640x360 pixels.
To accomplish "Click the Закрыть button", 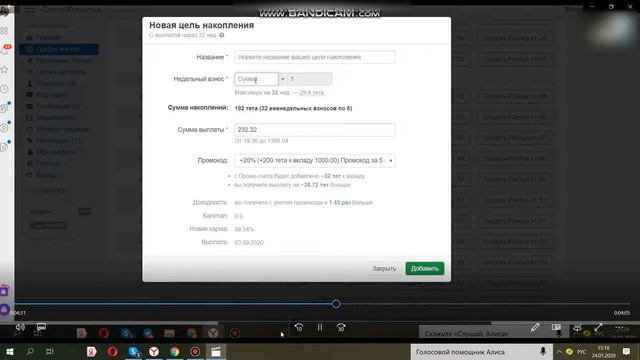I will coord(384,268).
